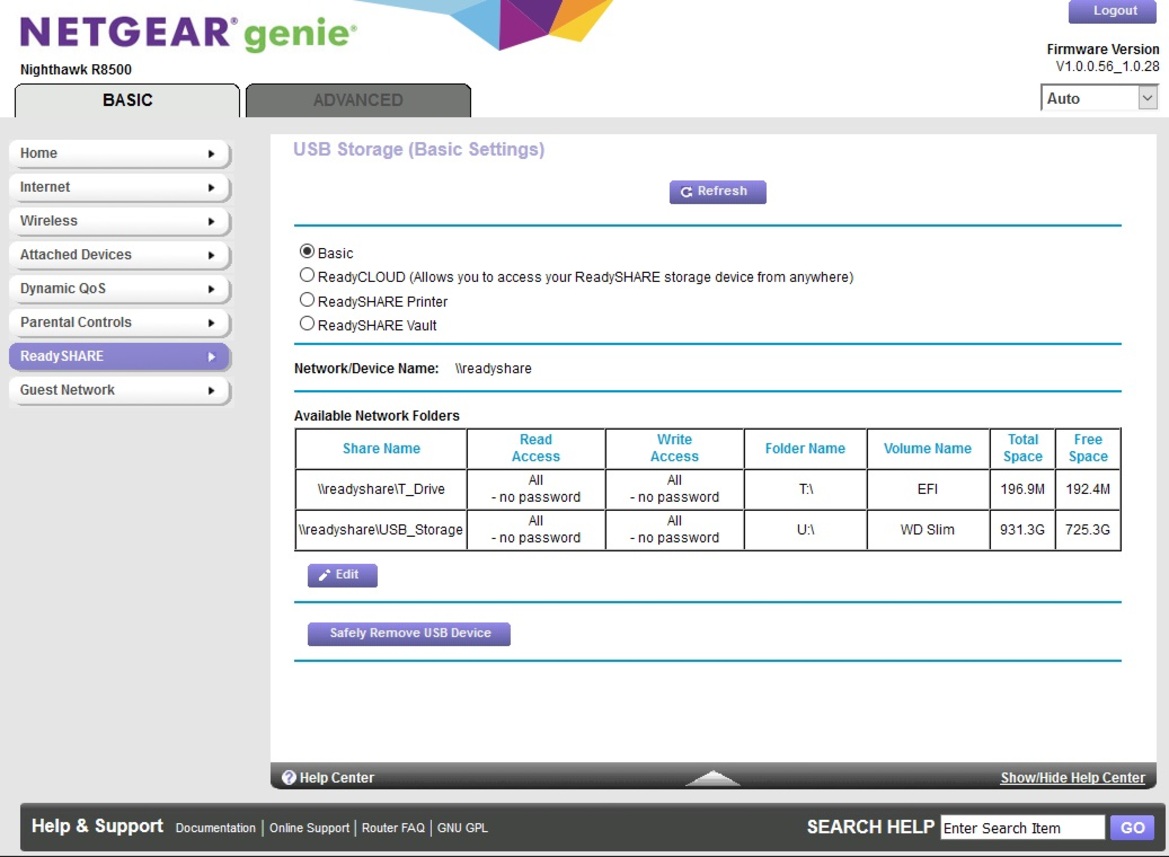Click the help center collapse triangle

click(x=713, y=778)
